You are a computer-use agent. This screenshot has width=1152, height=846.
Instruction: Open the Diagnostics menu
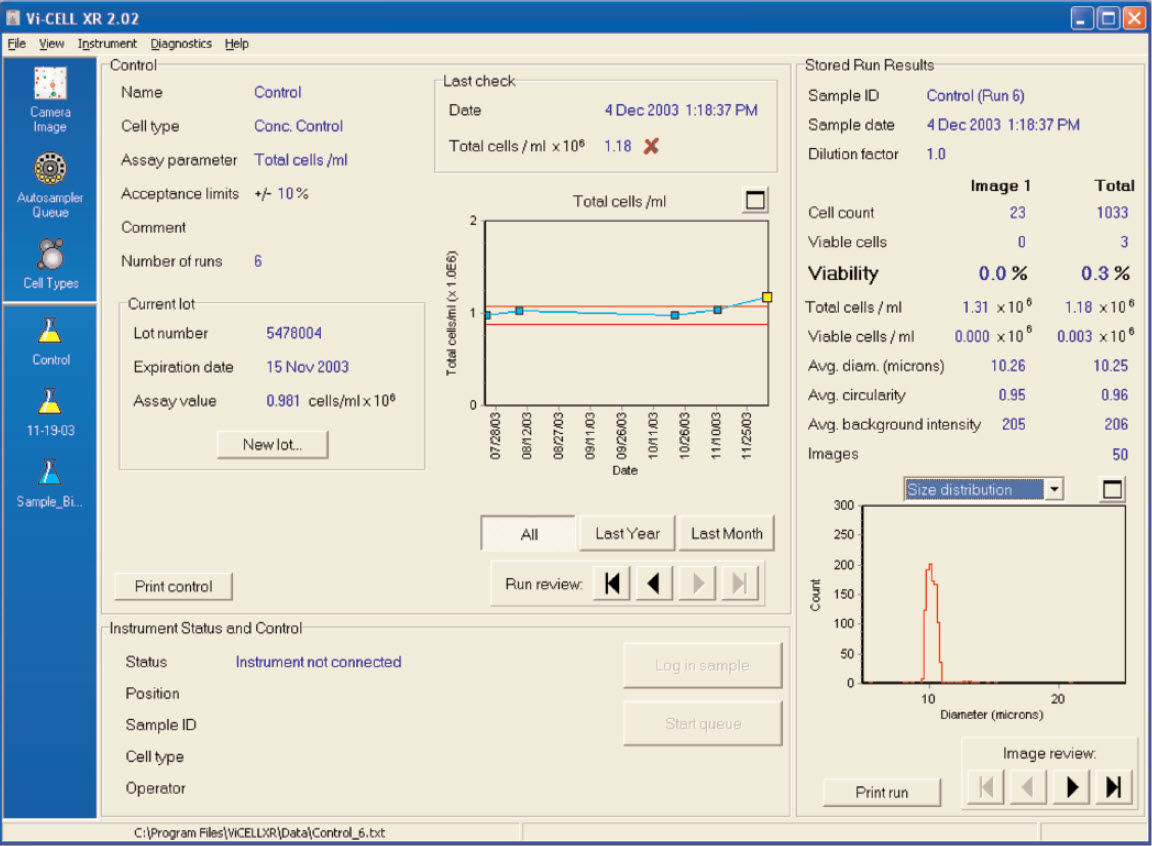(181, 43)
